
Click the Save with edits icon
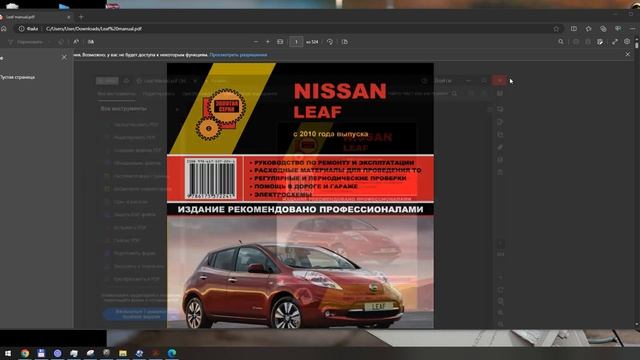pyautogui.click(x=600, y=42)
